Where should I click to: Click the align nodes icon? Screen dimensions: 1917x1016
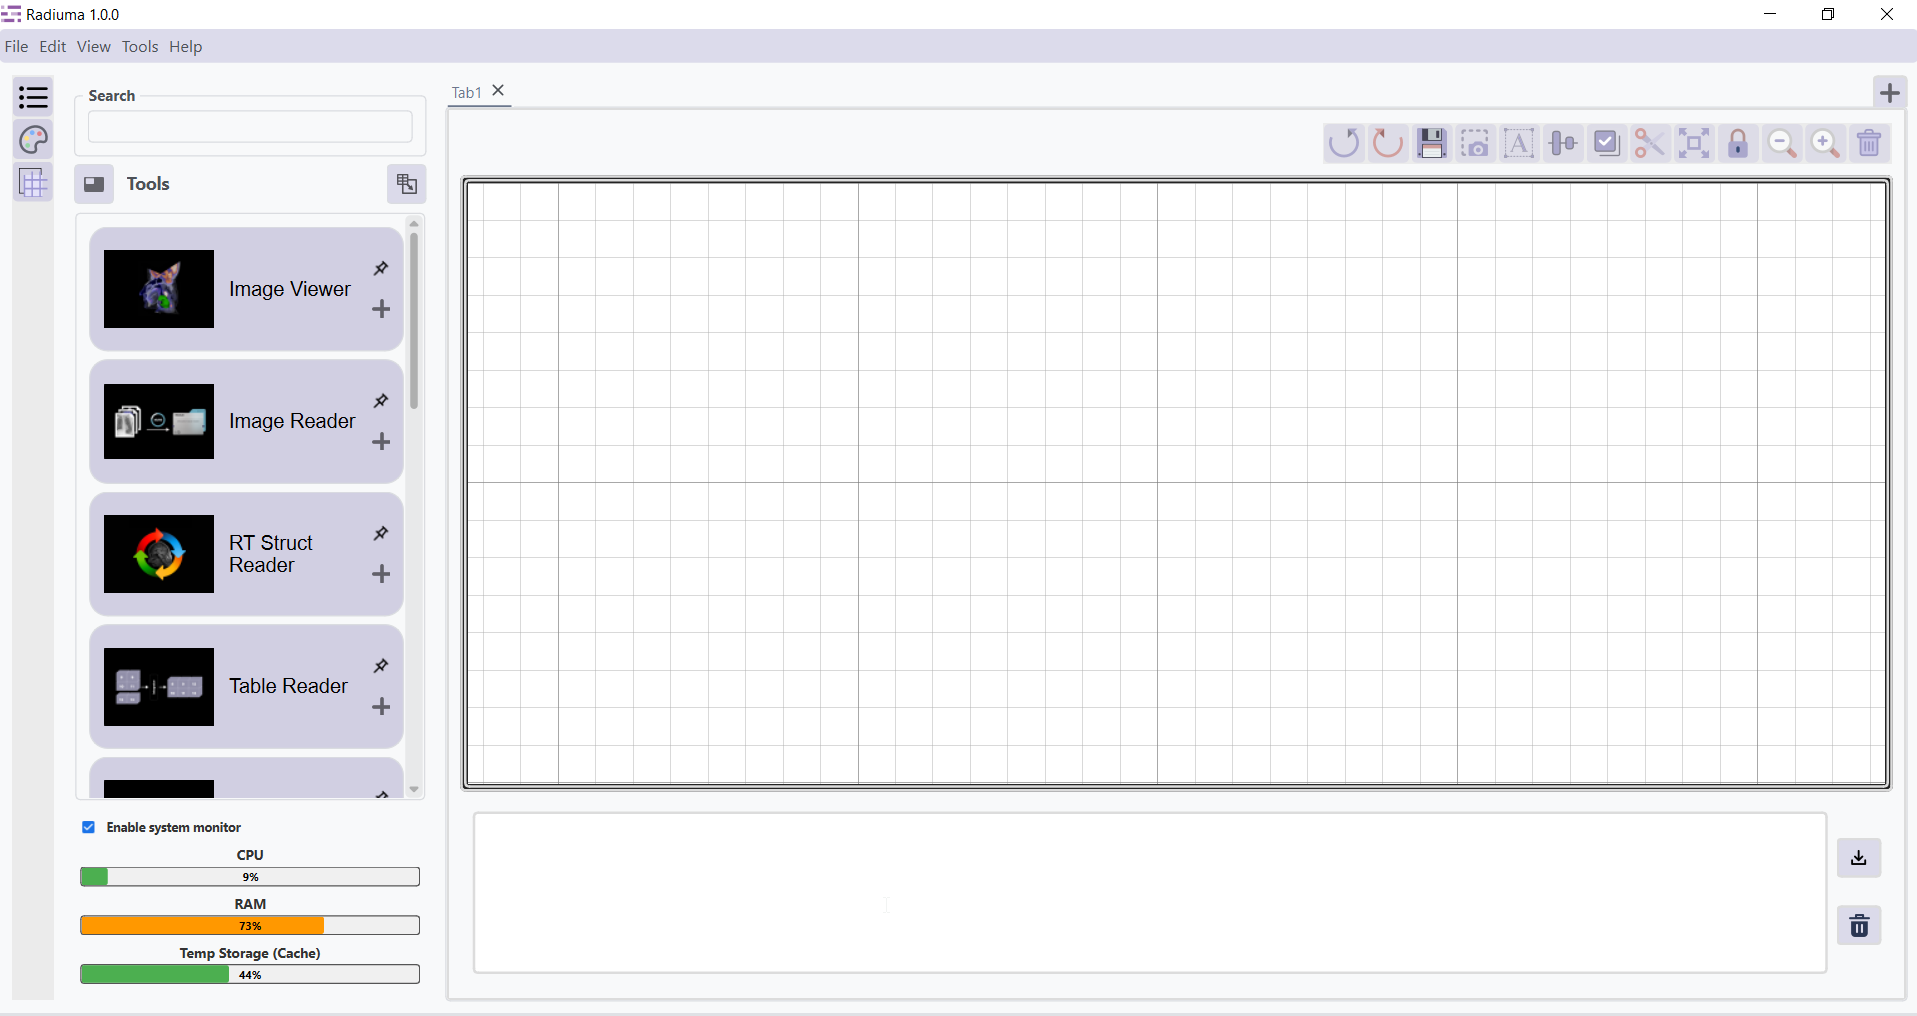(1563, 143)
